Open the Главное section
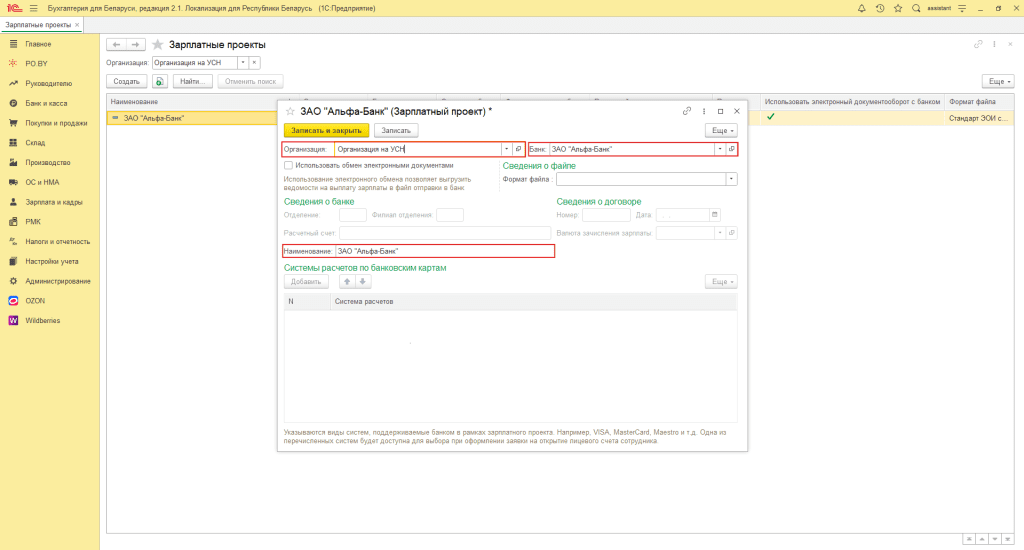1024x550 pixels. point(38,44)
